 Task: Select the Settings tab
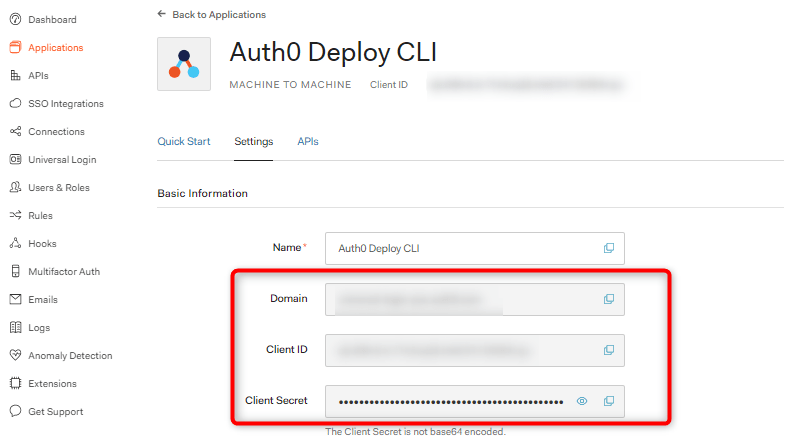click(254, 141)
